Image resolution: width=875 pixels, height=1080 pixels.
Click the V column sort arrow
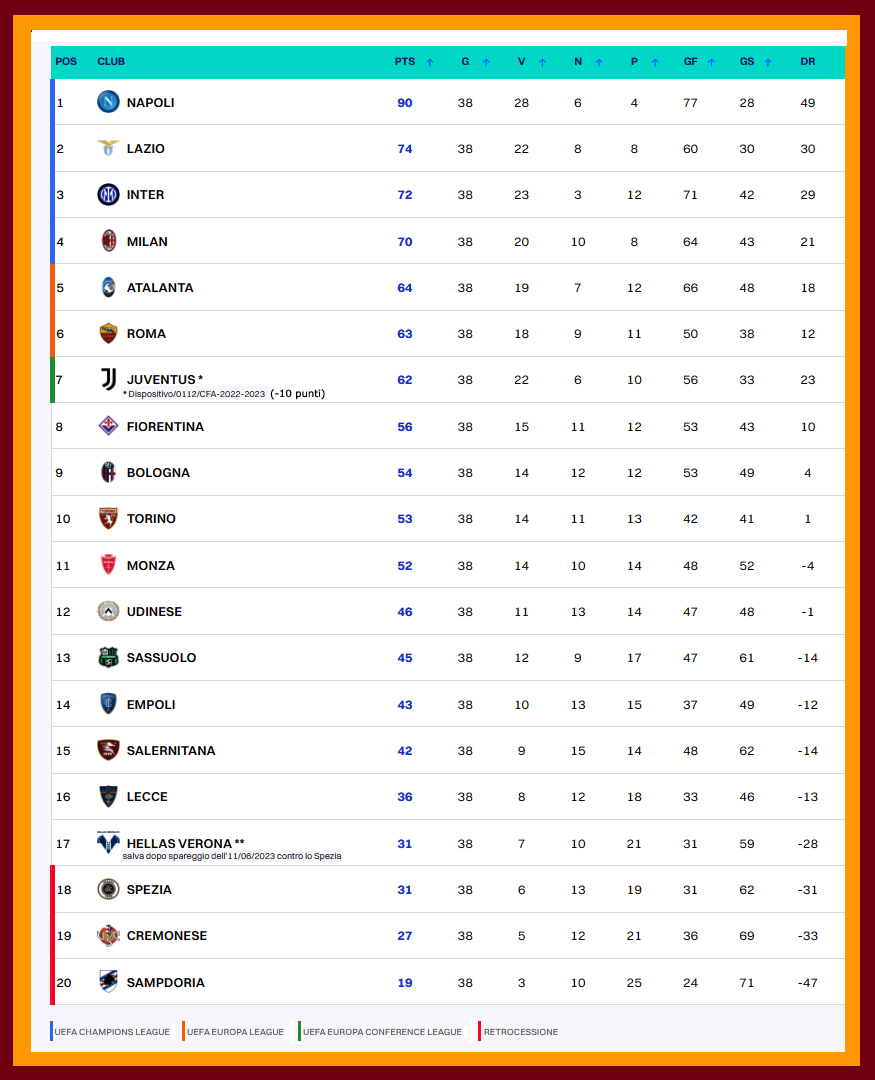[543, 62]
